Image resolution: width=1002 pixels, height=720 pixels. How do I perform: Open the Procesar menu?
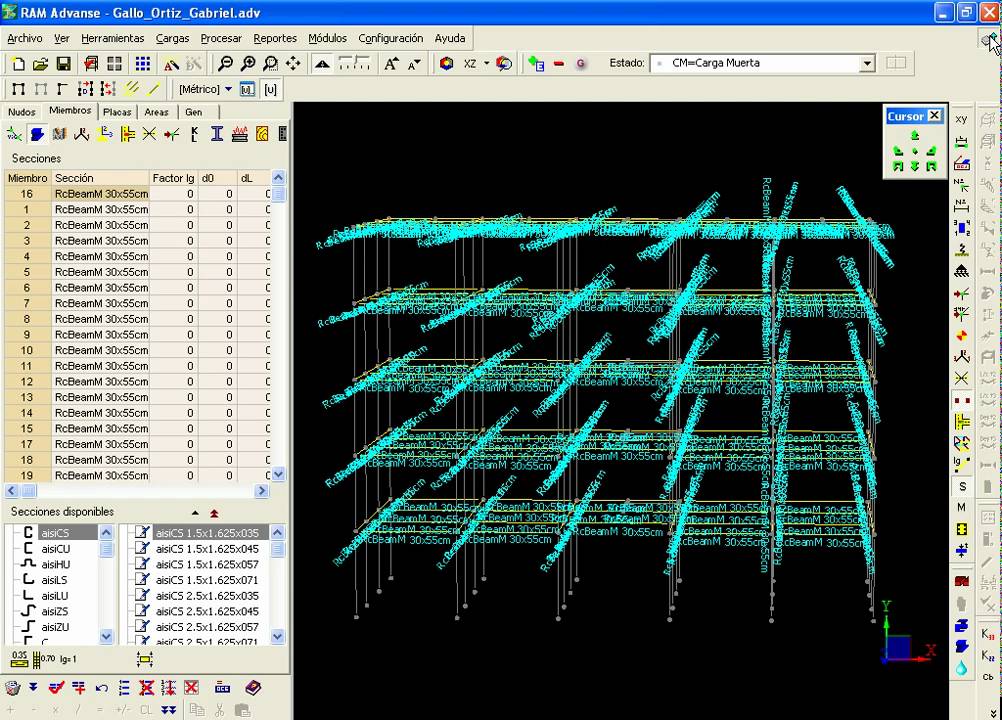coord(221,38)
